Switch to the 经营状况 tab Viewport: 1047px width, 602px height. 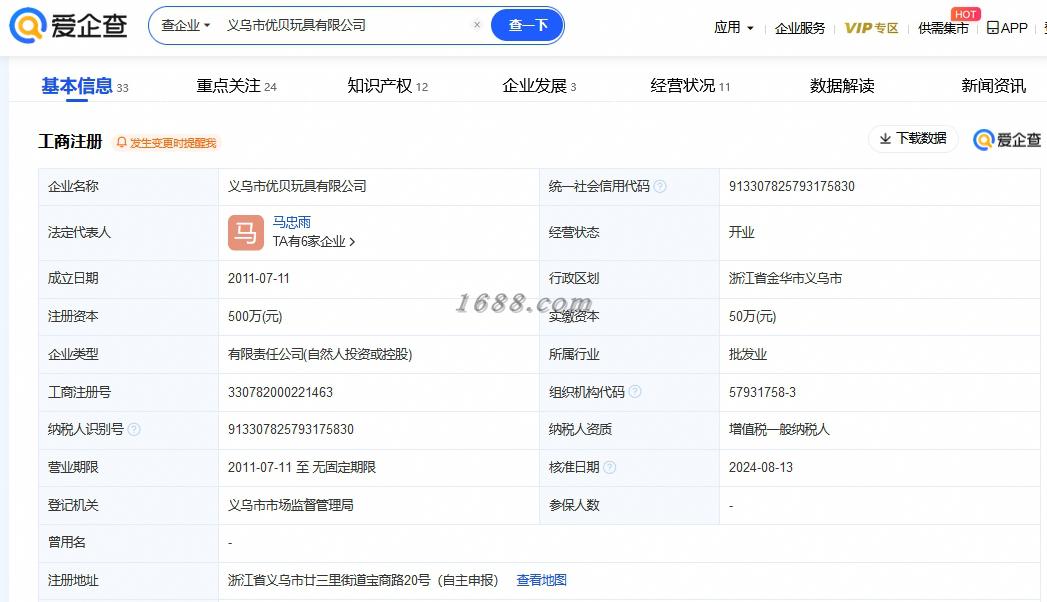point(690,86)
